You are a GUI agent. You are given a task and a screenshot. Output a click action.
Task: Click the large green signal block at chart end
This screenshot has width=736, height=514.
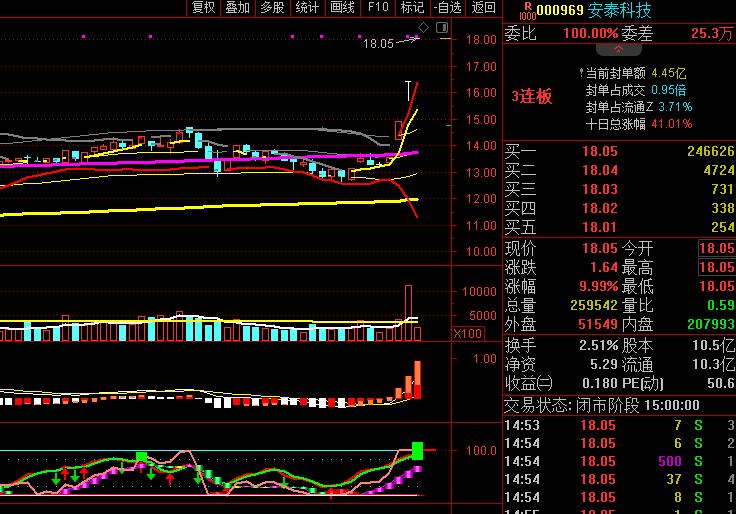tap(418, 450)
